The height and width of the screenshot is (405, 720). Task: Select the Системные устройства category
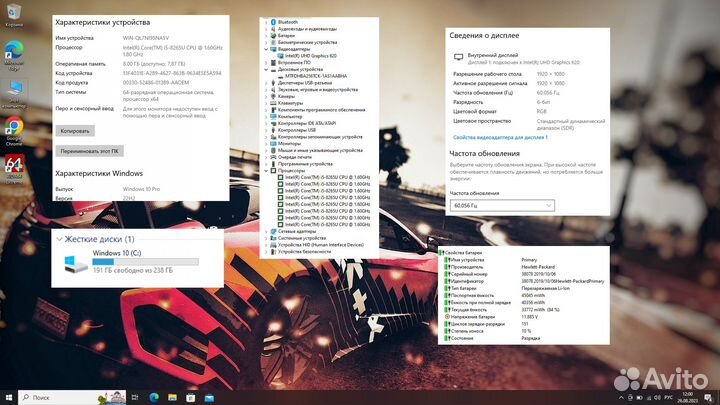click(302, 238)
